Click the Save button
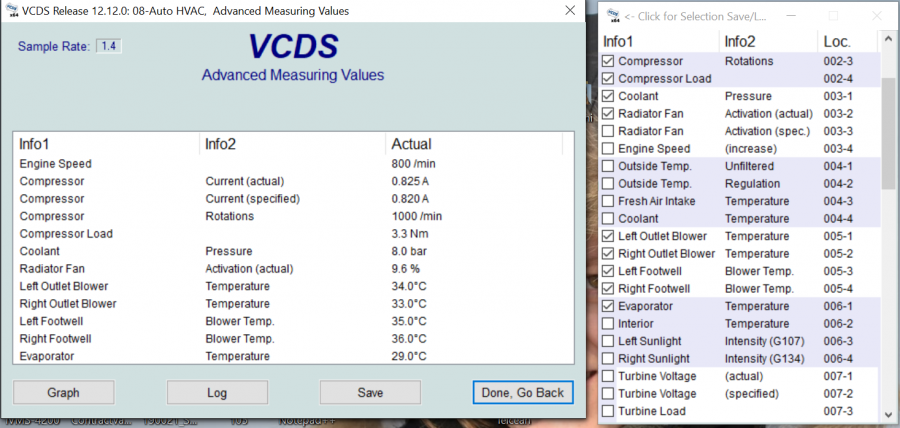Image resolution: width=900 pixels, height=428 pixels. point(370,393)
